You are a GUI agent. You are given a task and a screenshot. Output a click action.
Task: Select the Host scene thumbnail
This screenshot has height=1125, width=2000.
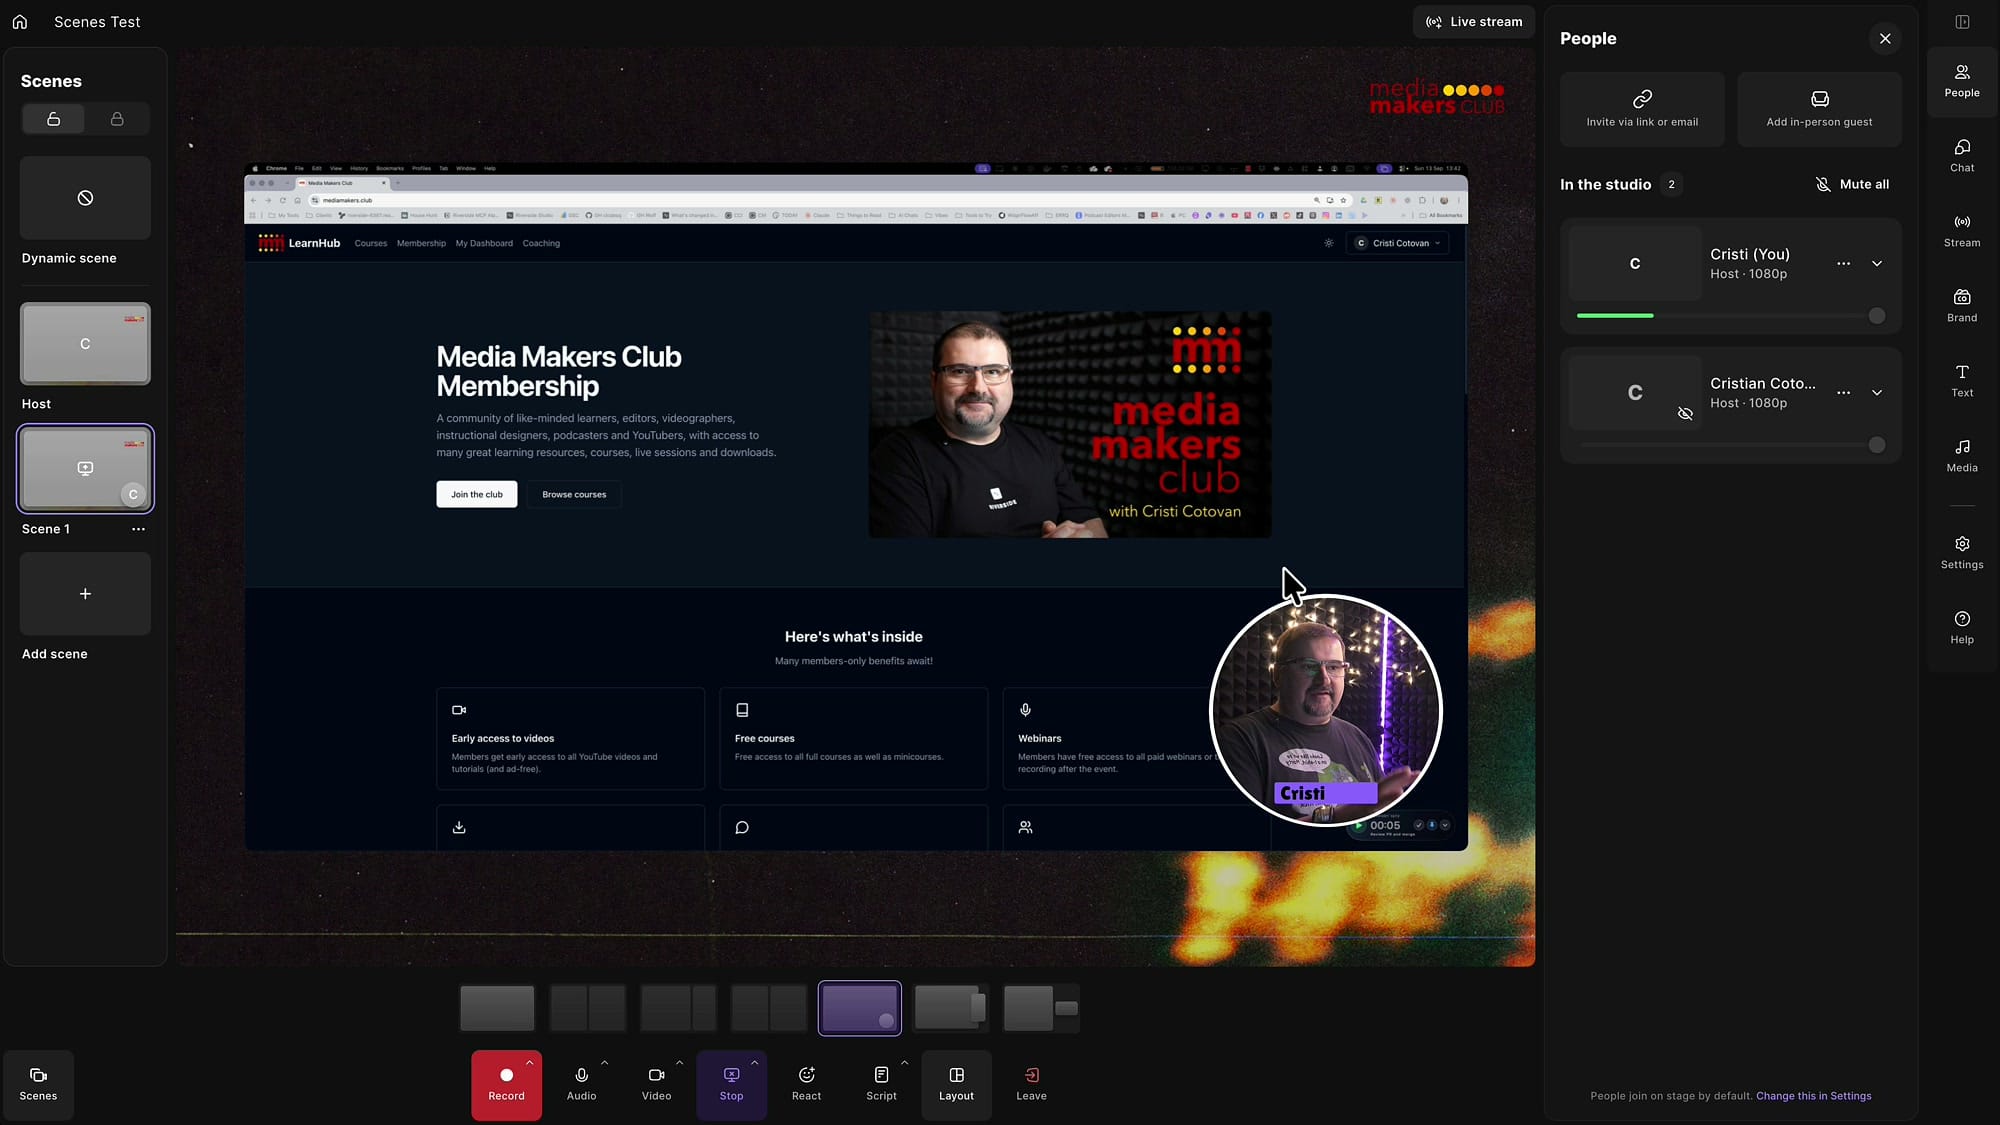pyautogui.click(x=85, y=344)
